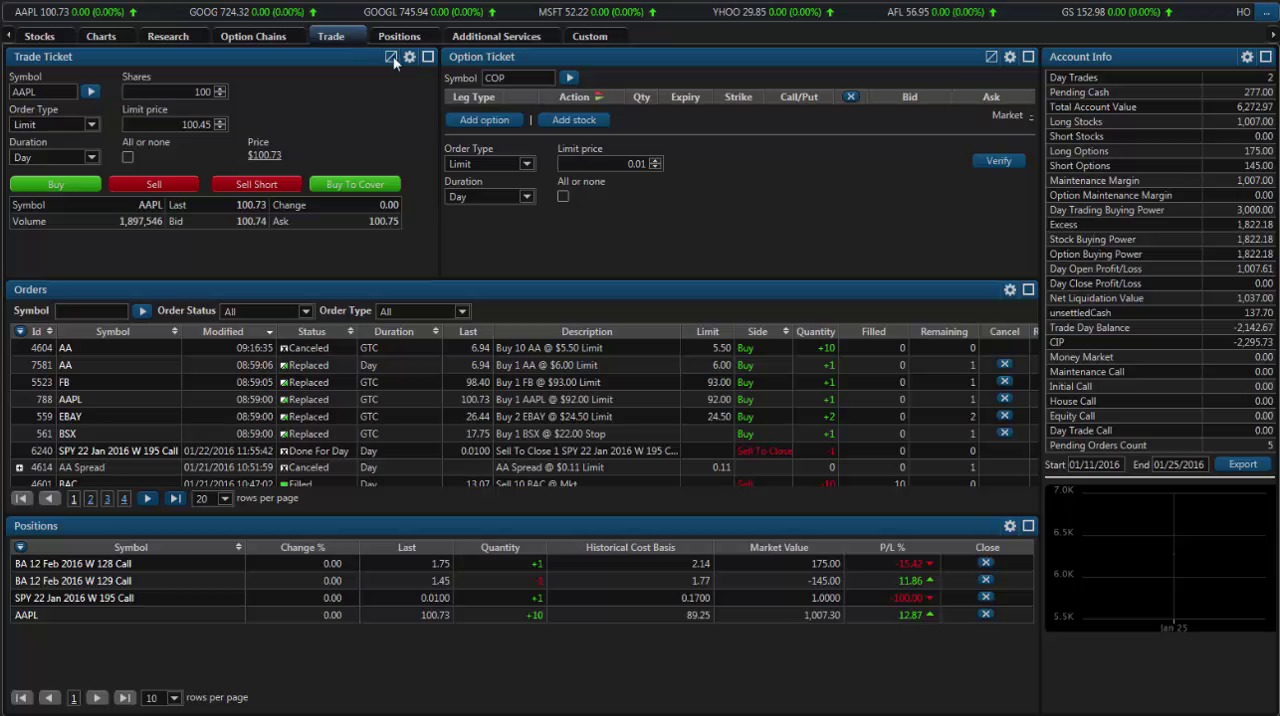Go to next page of Orders
This screenshot has height=716, width=1280.
[147, 499]
